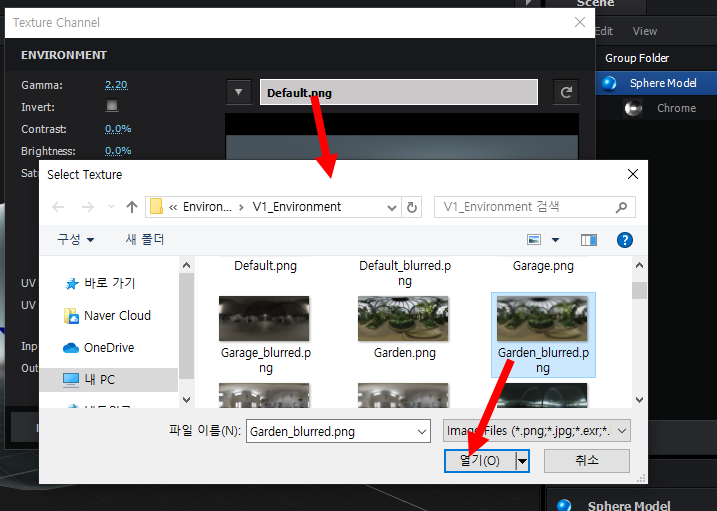Image resolution: width=717 pixels, height=511 pixels.
Task: Select the Sphere Model tree row
Action: tap(656, 83)
